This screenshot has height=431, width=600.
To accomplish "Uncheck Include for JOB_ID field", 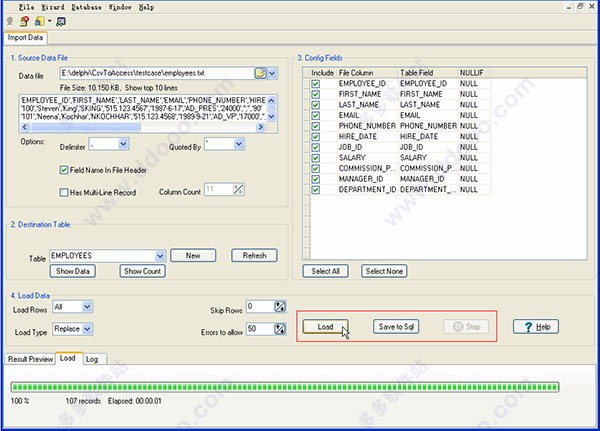I will 316,147.
